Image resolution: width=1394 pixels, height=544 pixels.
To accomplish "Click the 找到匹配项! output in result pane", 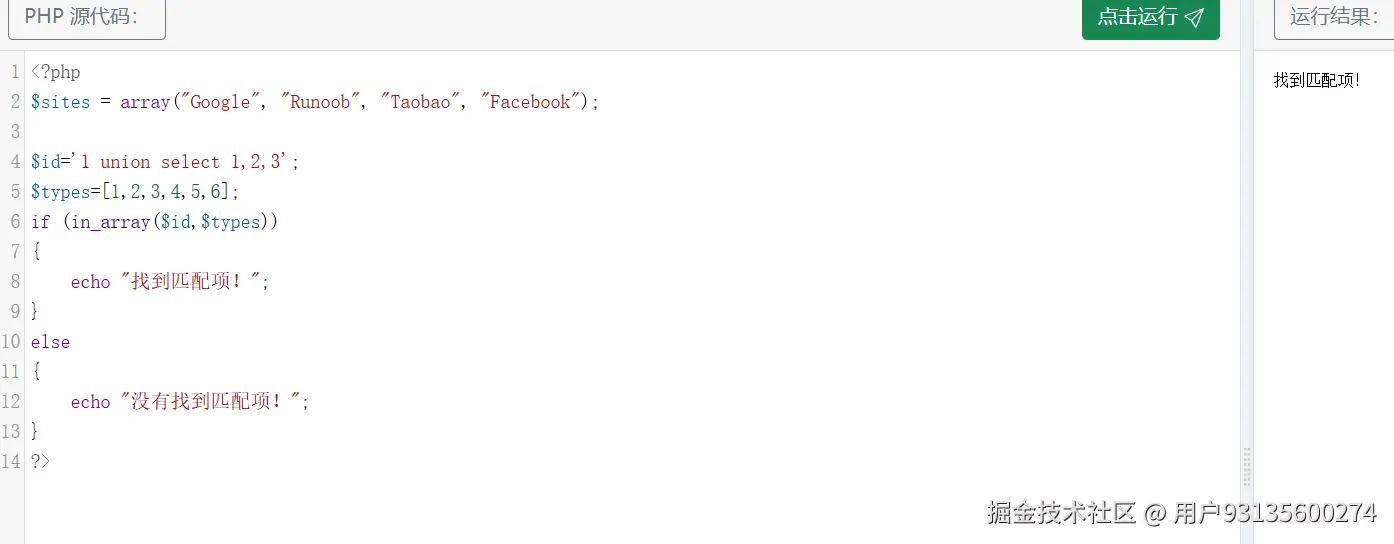I will point(1316,81).
